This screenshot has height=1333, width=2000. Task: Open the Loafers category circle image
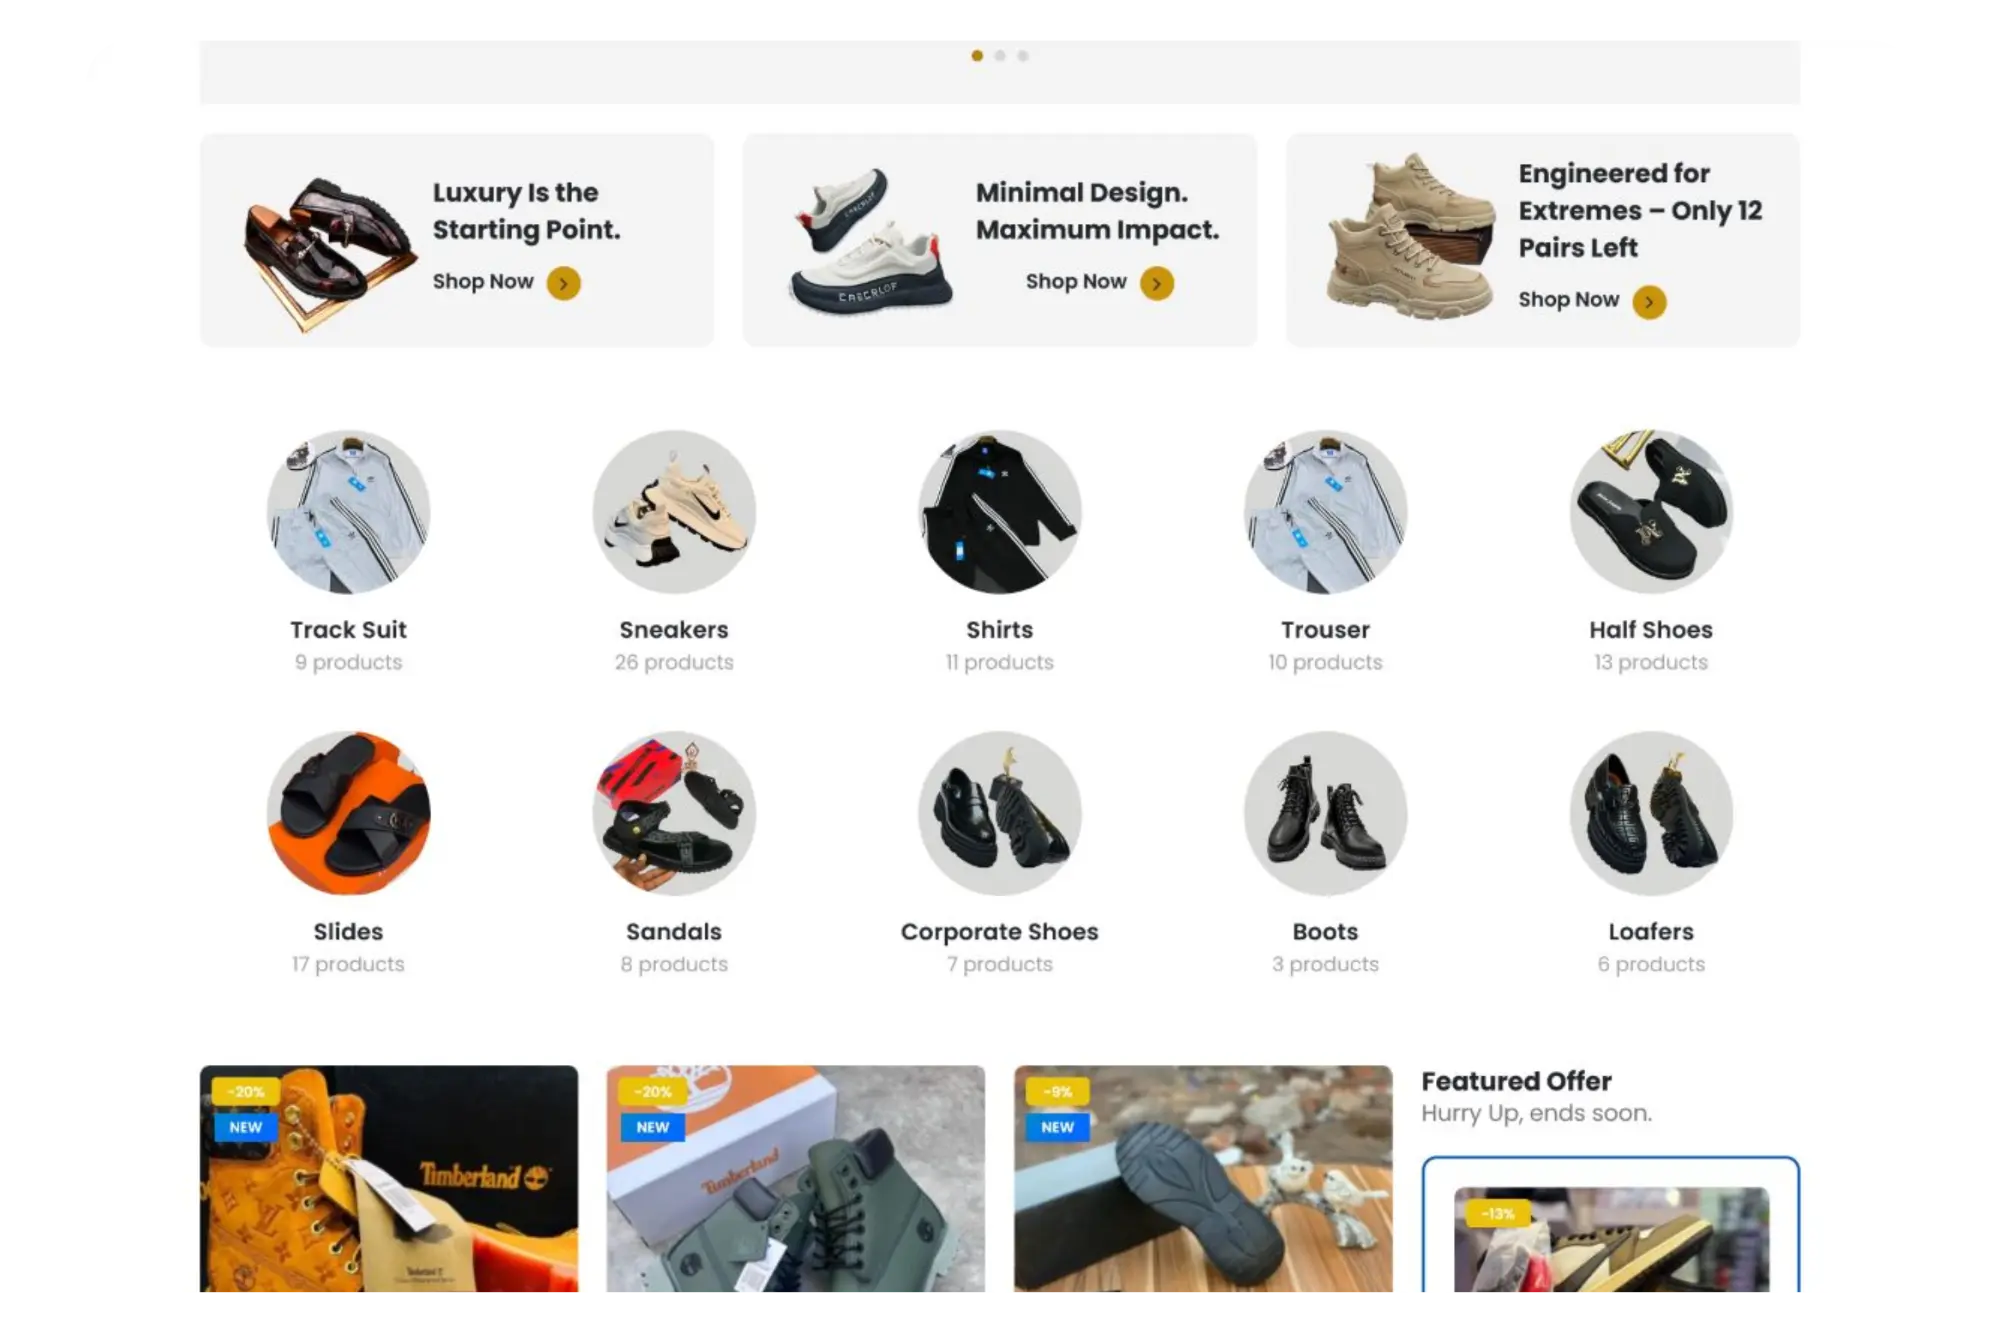point(1651,813)
